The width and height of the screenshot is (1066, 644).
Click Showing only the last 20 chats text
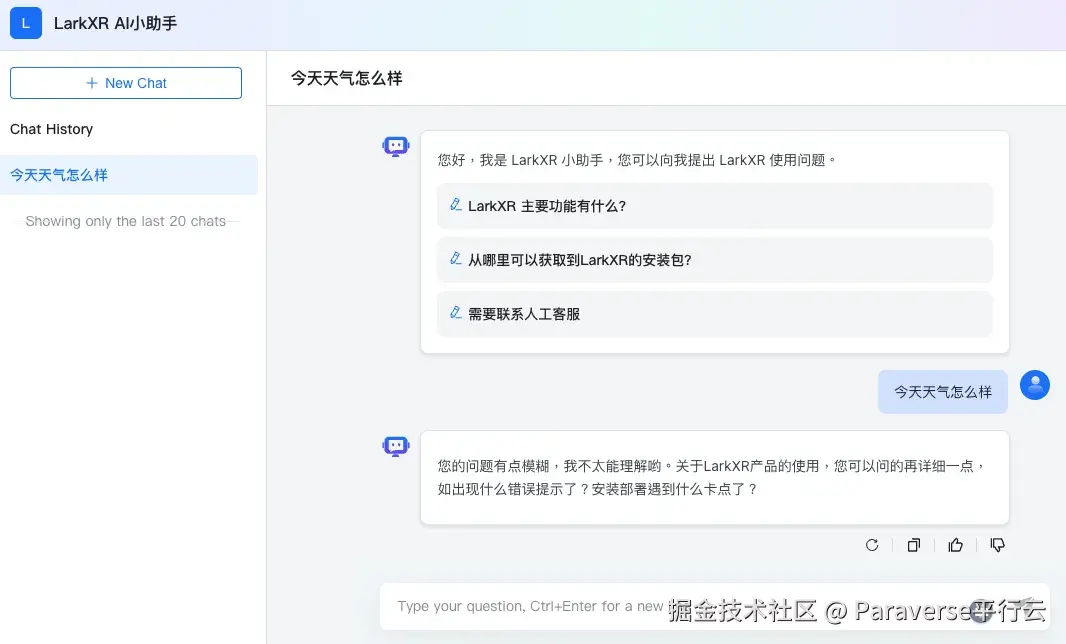pyautogui.click(x=124, y=221)
